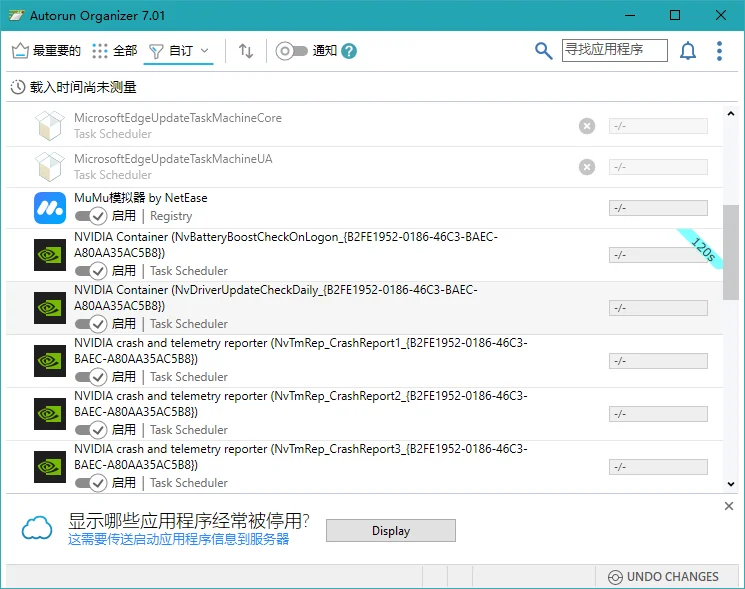
Task: Click the load time bar for MuMu模拟器
Action: (658, 208)
